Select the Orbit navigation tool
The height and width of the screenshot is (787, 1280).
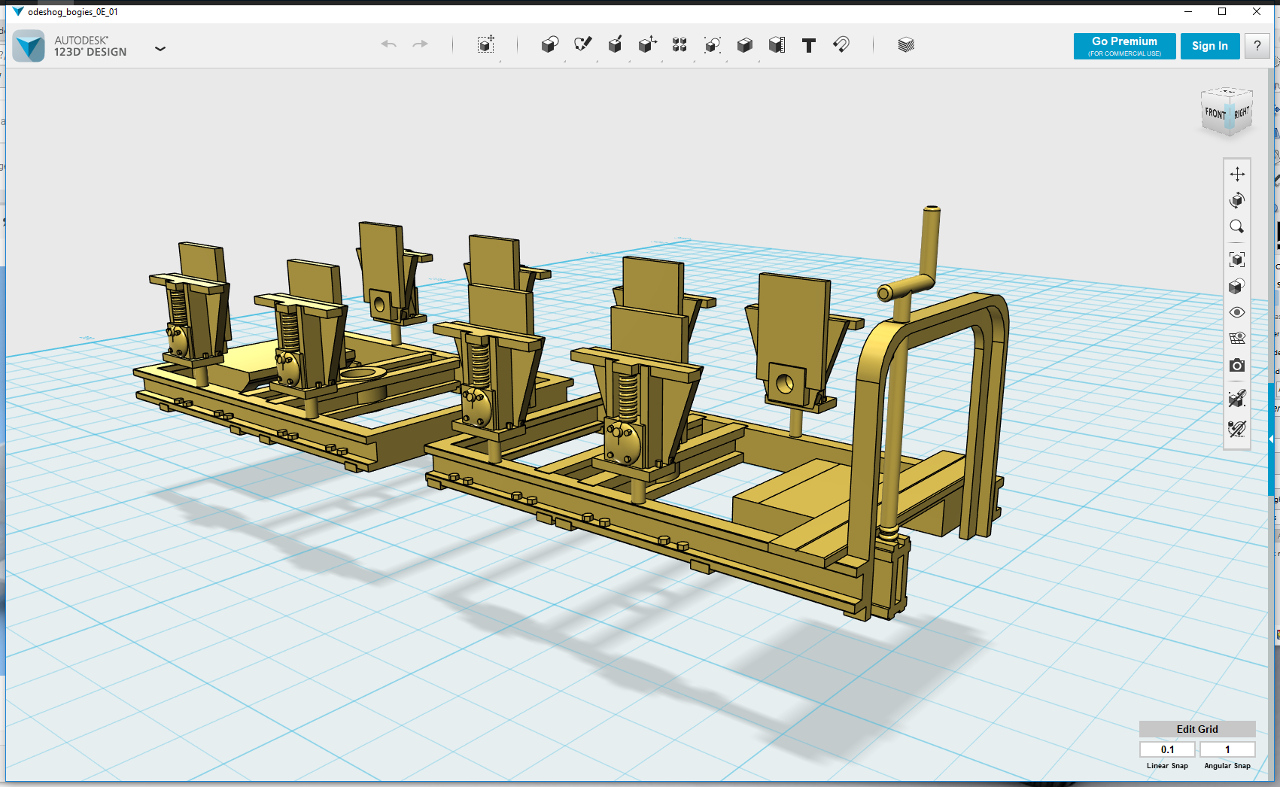1237,200
